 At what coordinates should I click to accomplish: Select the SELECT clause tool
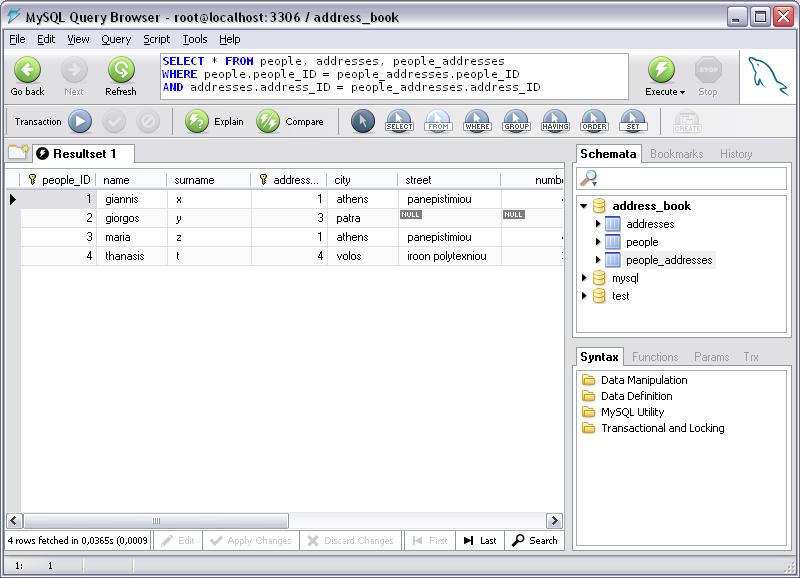click(399, 121)
